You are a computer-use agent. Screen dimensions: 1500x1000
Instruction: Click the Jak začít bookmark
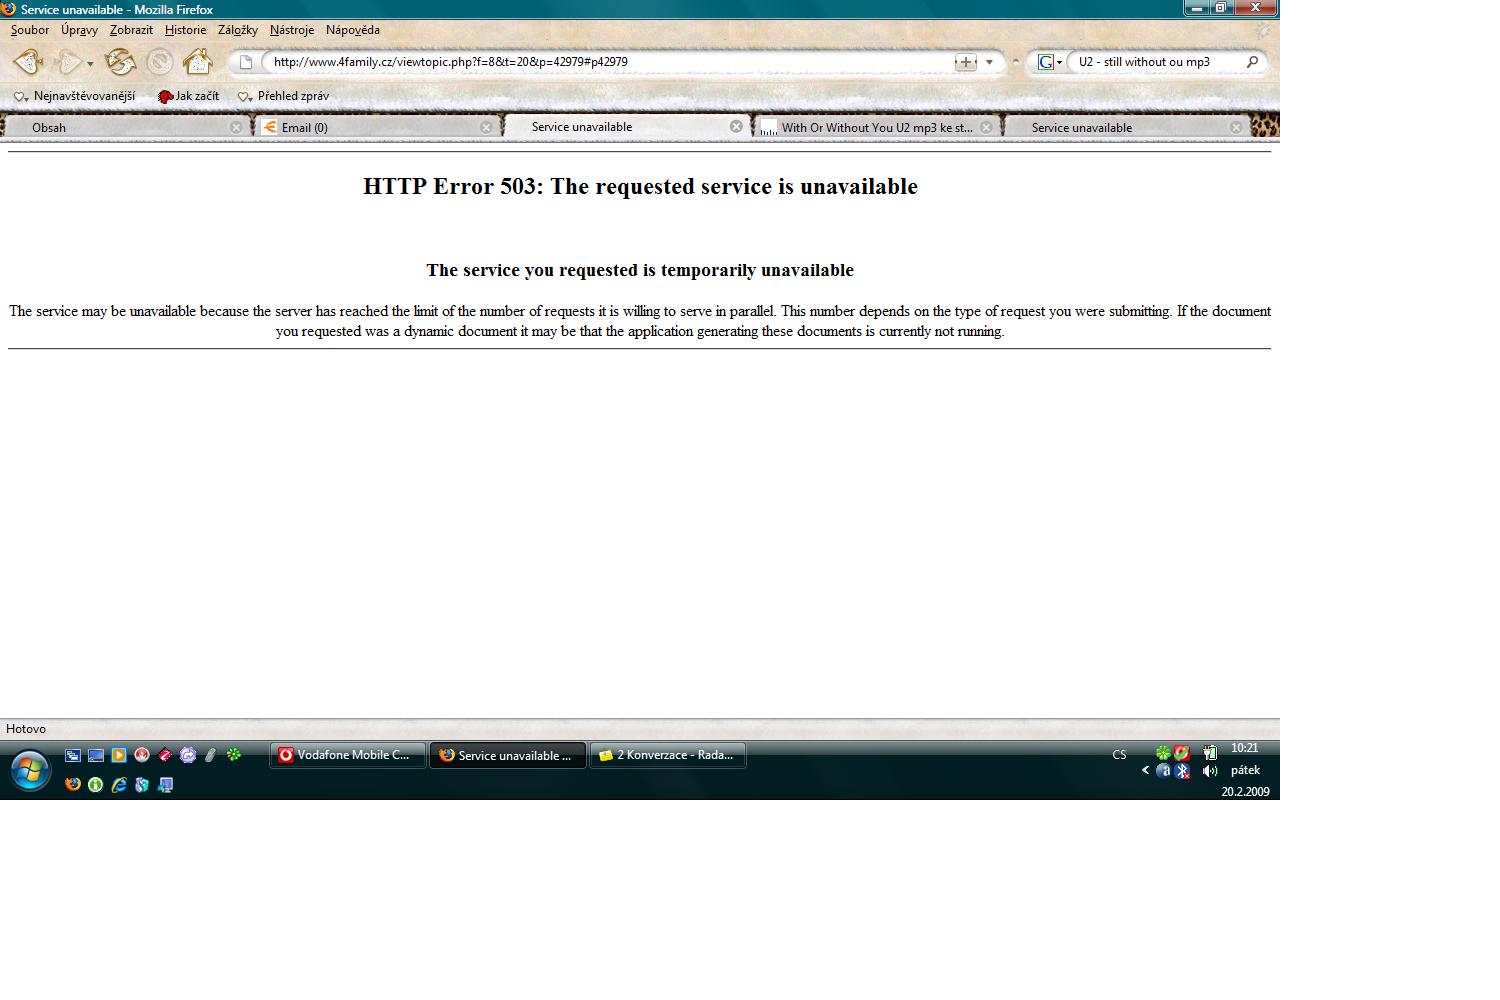pos(189,96)
